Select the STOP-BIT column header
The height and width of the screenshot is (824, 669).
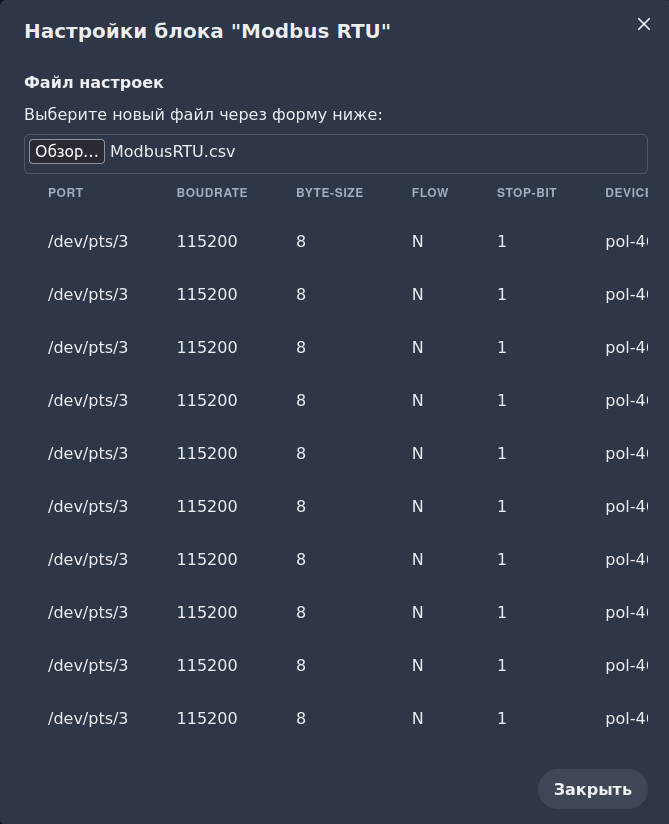pos(527,193)
